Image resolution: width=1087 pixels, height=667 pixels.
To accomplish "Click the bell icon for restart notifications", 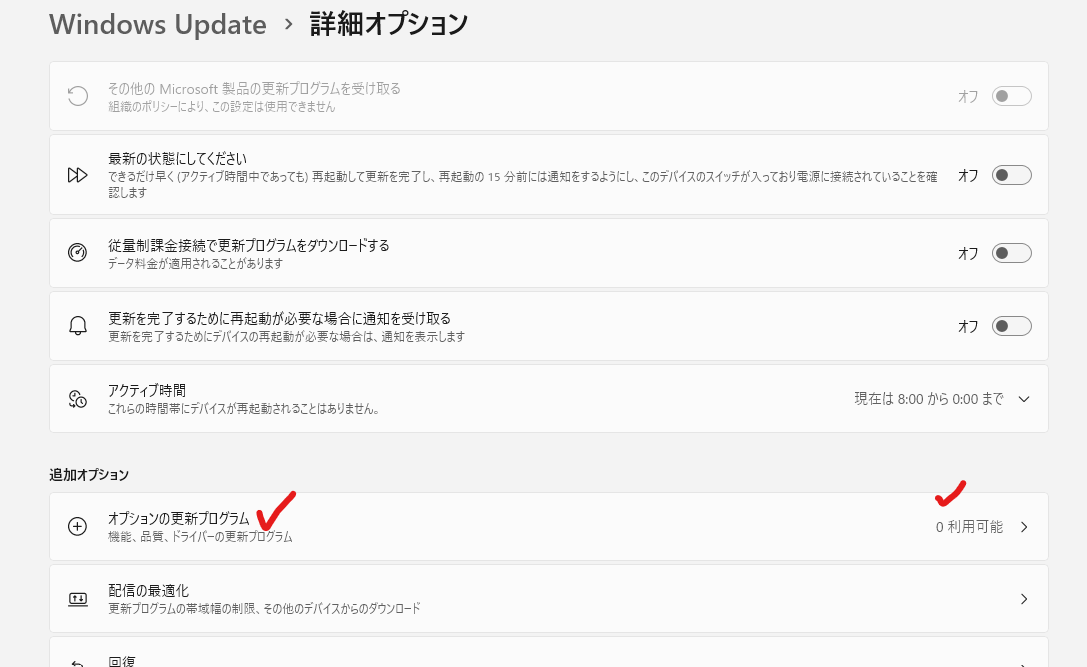I will (78, 326).
